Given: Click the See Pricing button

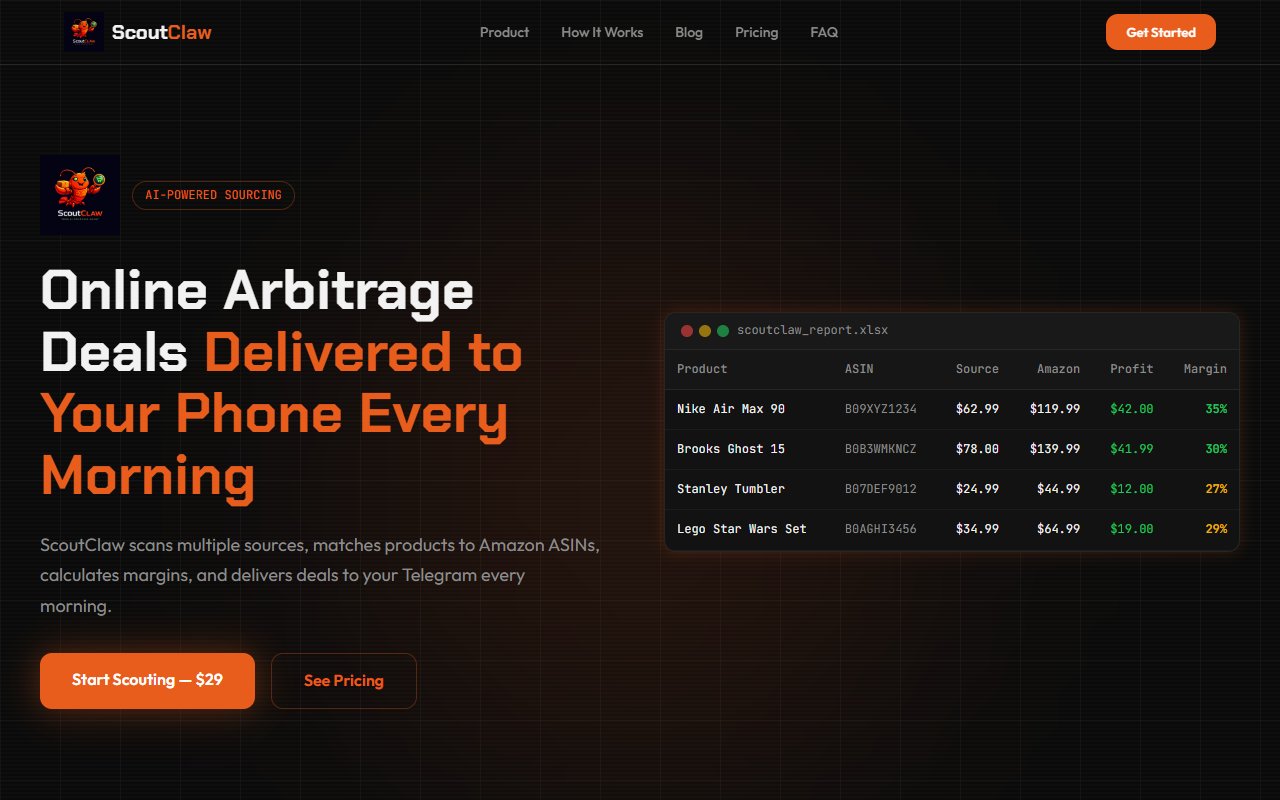Looking at the screenshot, I should (344, 681).
